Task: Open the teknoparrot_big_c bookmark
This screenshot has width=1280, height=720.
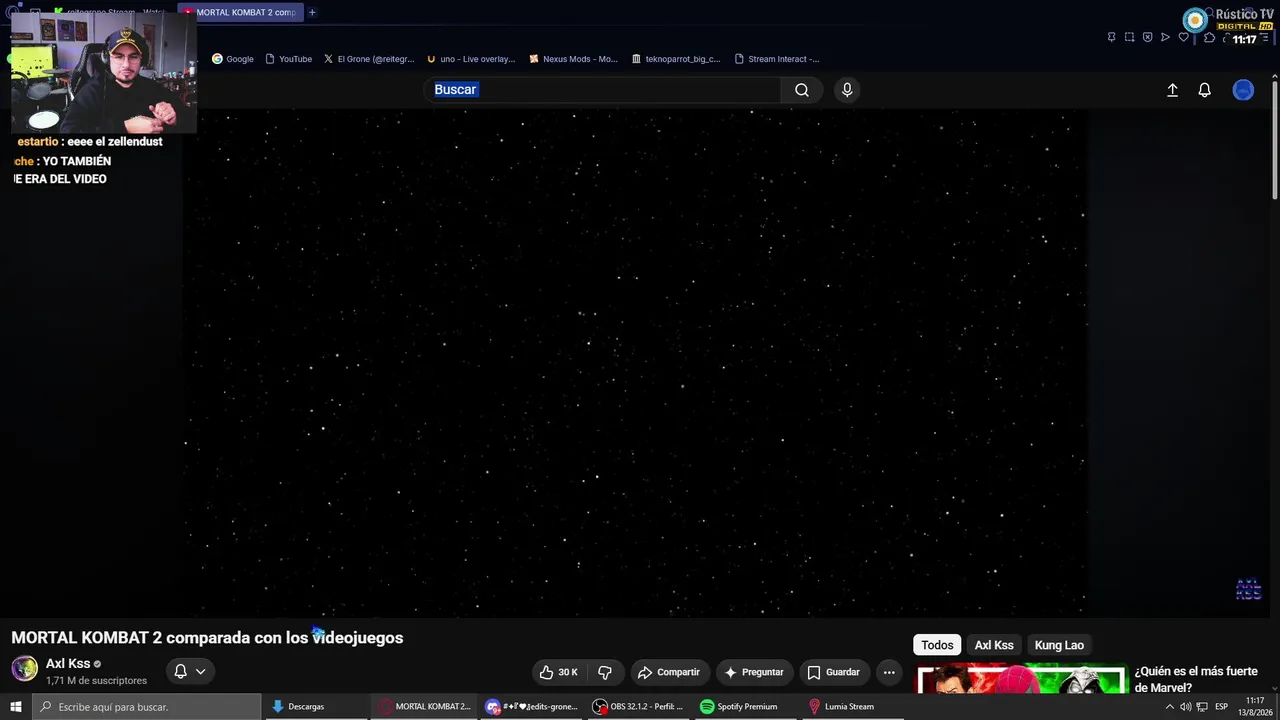Action: [x=676, y=59]
